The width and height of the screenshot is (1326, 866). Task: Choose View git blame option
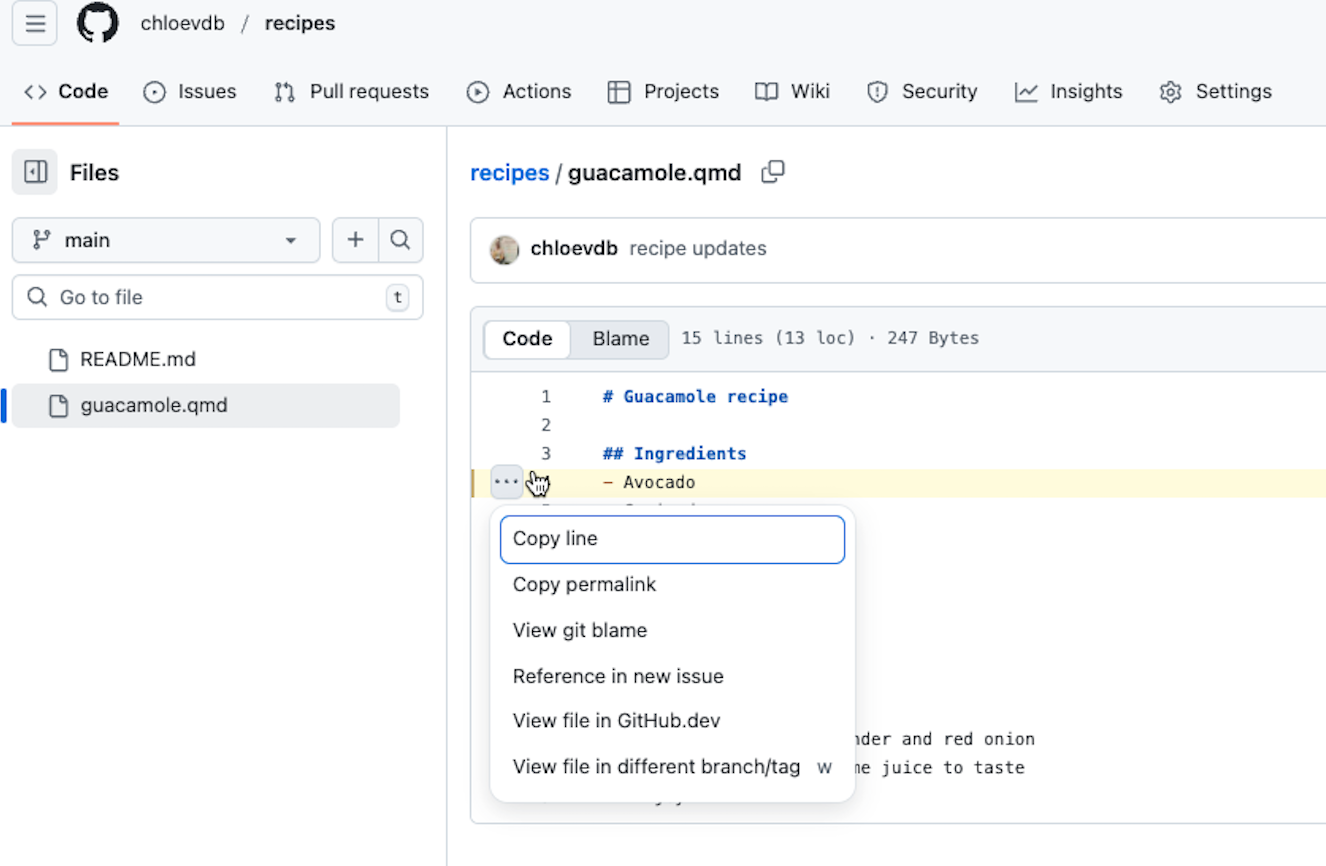[x=580, y=631]
